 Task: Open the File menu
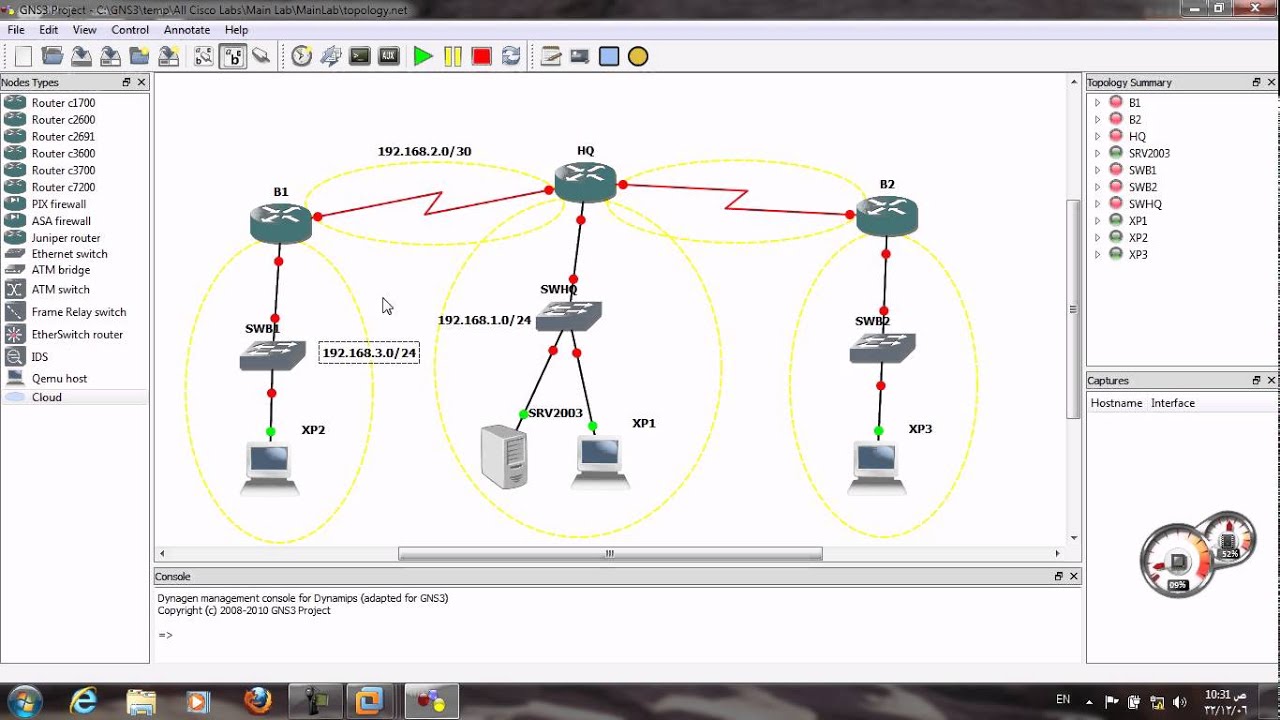click(16, 30)
